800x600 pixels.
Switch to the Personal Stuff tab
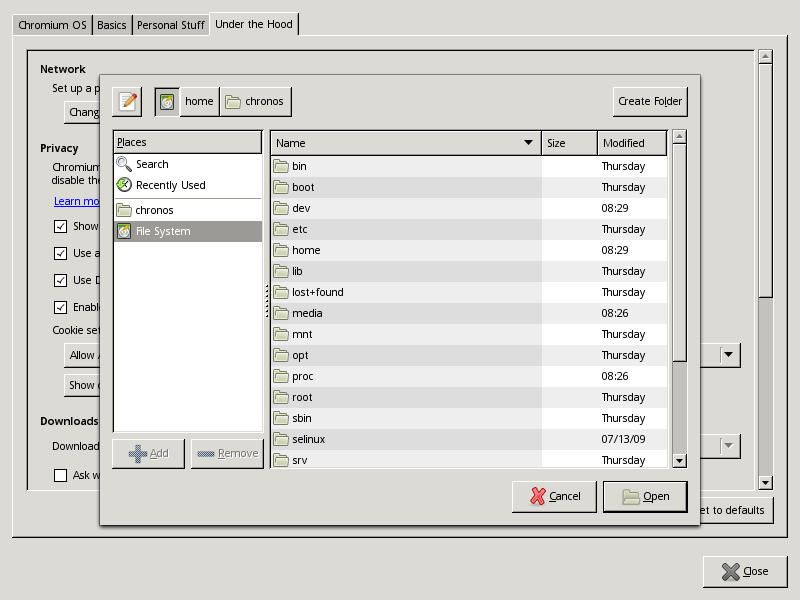[x=171, y=25]
